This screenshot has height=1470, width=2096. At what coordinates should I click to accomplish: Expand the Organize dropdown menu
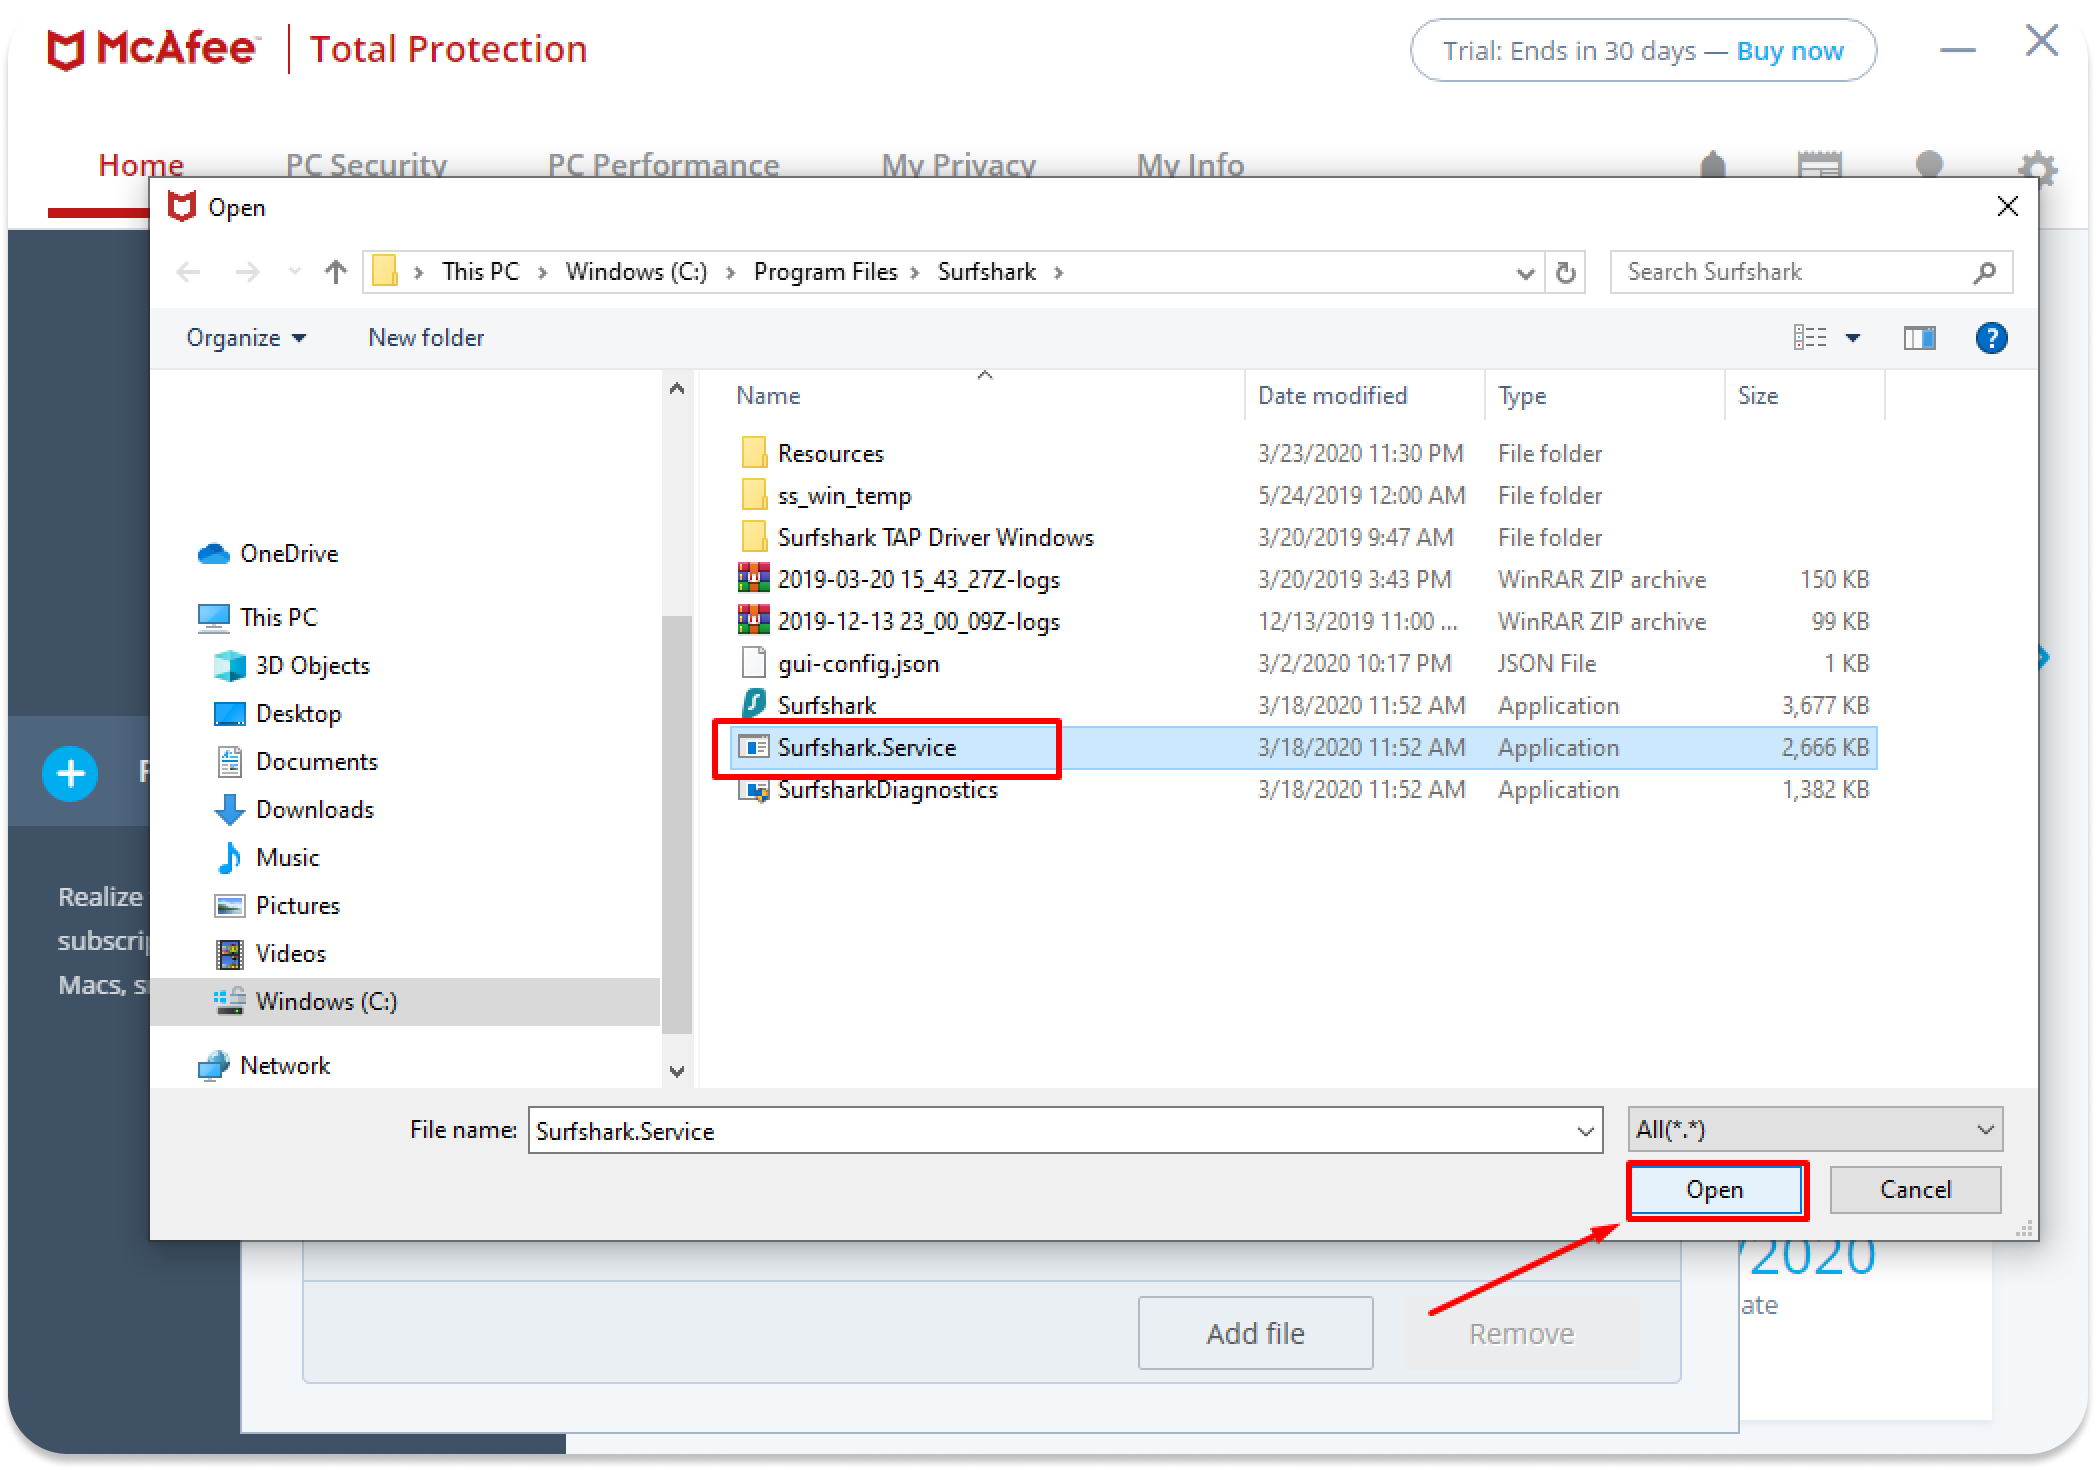pyautogui.click(x=246, y=338)
